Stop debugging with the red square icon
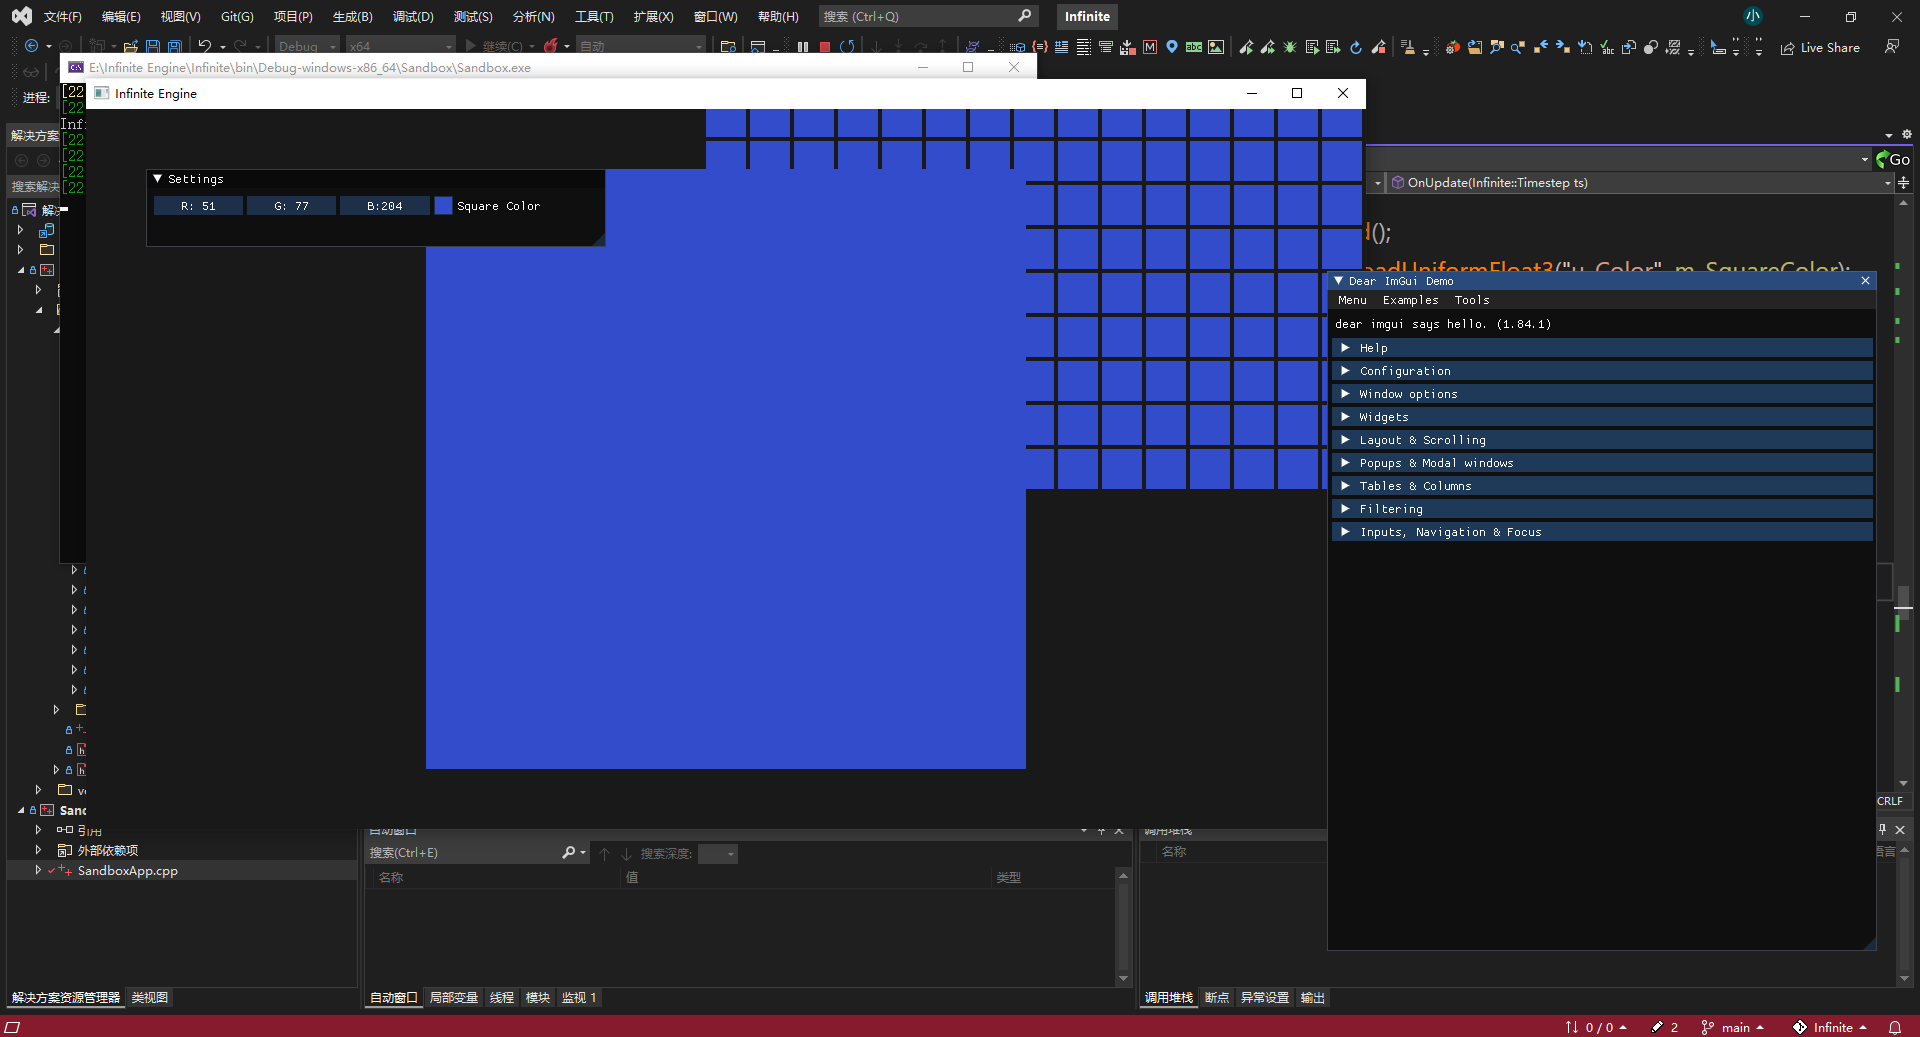1920x1037 pixels. pos(825,47)
